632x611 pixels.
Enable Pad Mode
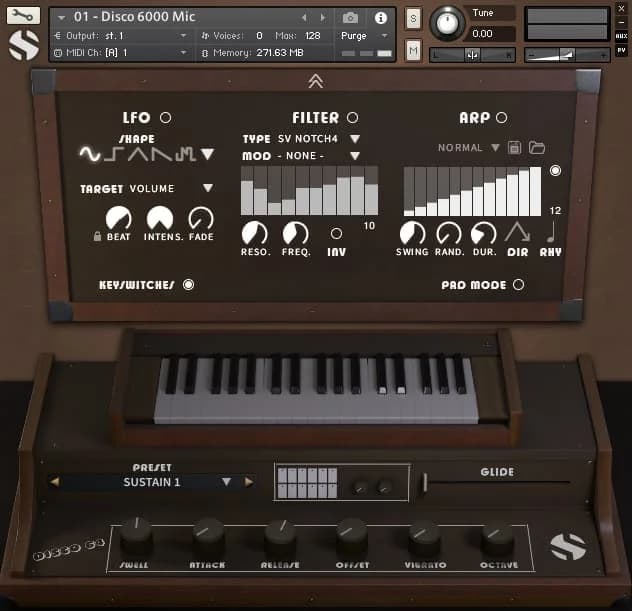[518, 285]
